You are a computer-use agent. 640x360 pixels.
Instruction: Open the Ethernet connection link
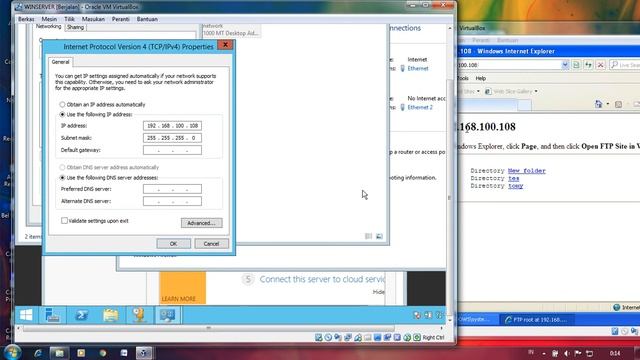point(418,68)
